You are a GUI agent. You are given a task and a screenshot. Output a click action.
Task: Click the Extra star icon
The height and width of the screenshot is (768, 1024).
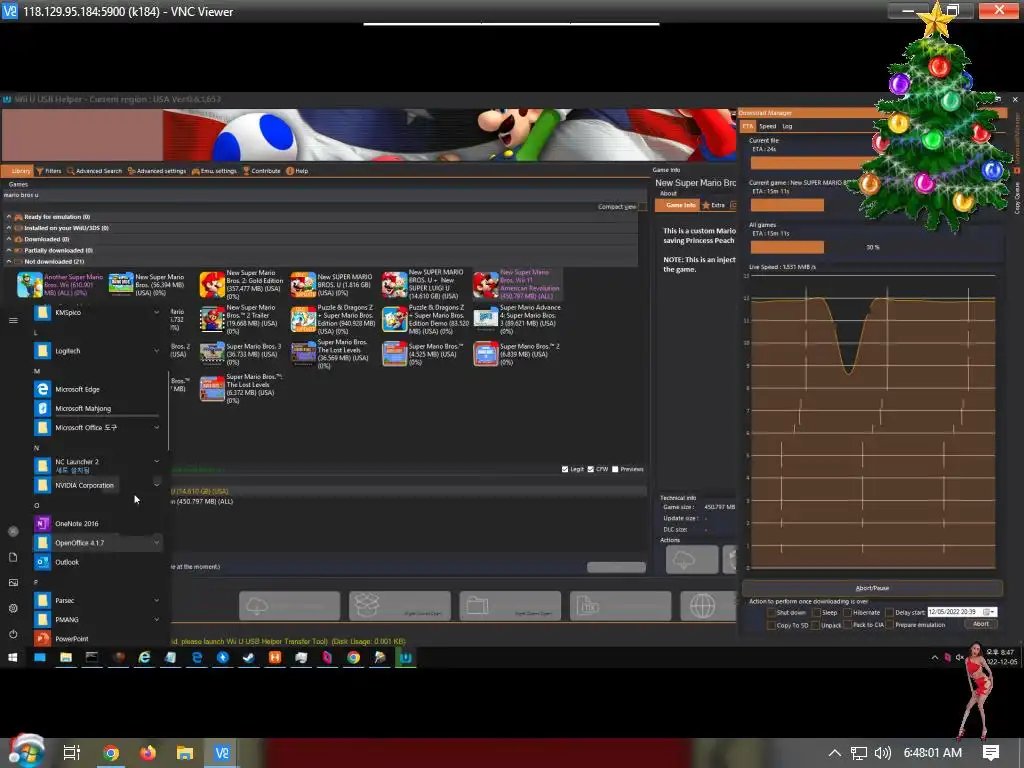point(706,205)
